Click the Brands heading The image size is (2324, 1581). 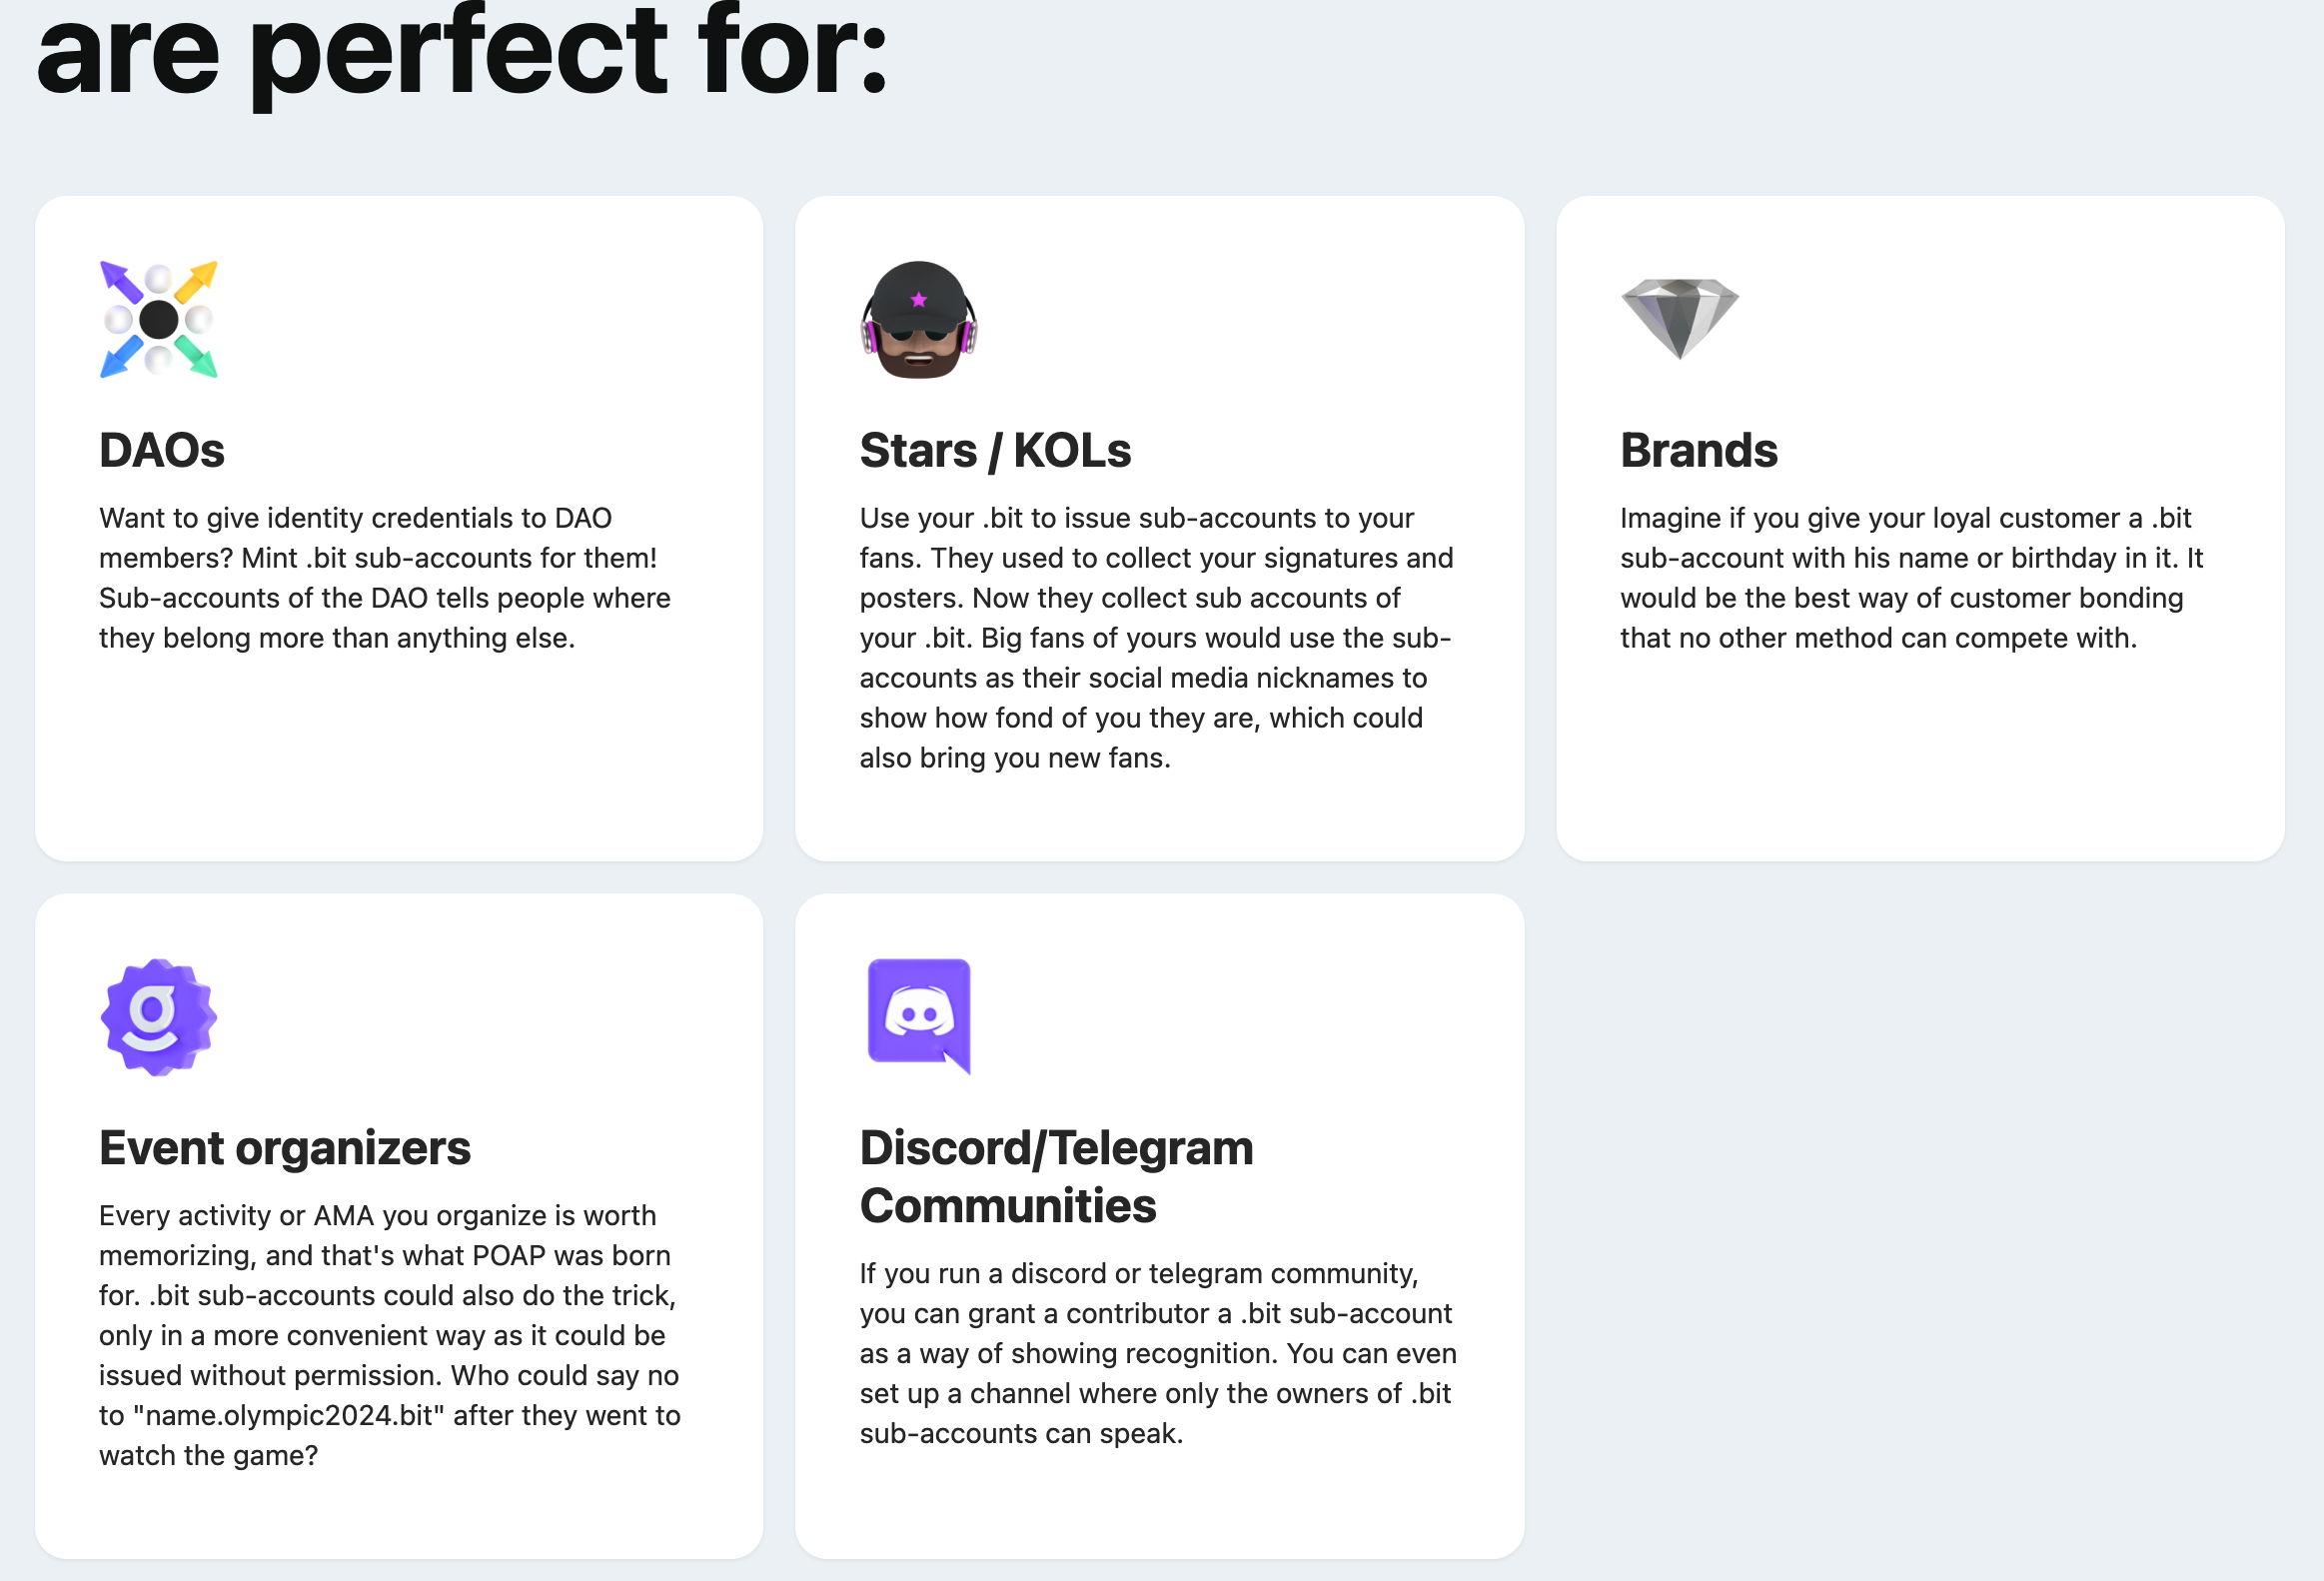click(1699, 450)
